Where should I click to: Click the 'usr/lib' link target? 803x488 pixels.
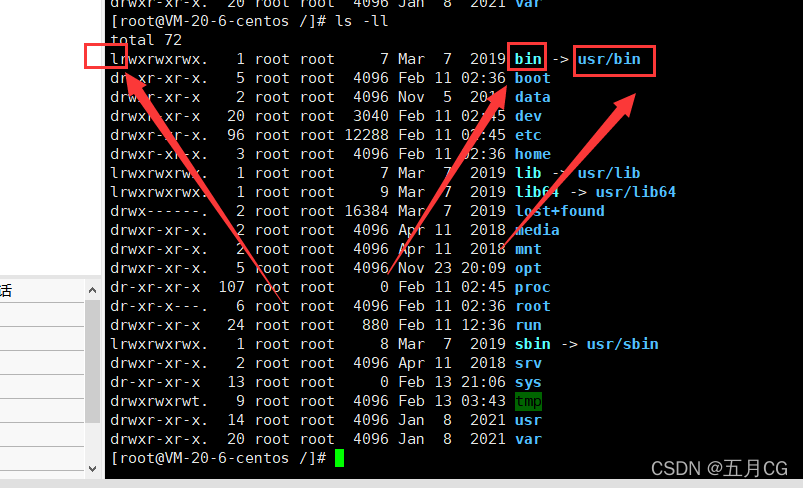608,173
